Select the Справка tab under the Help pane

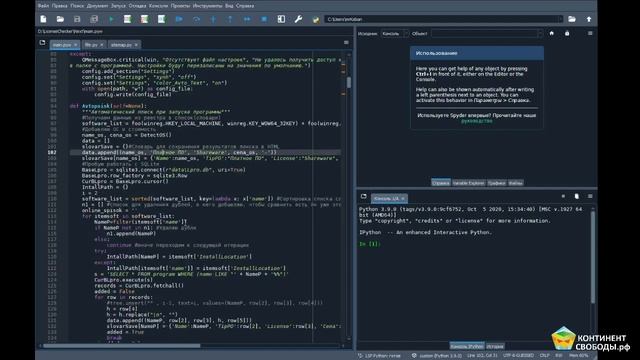tap(441, 183)
